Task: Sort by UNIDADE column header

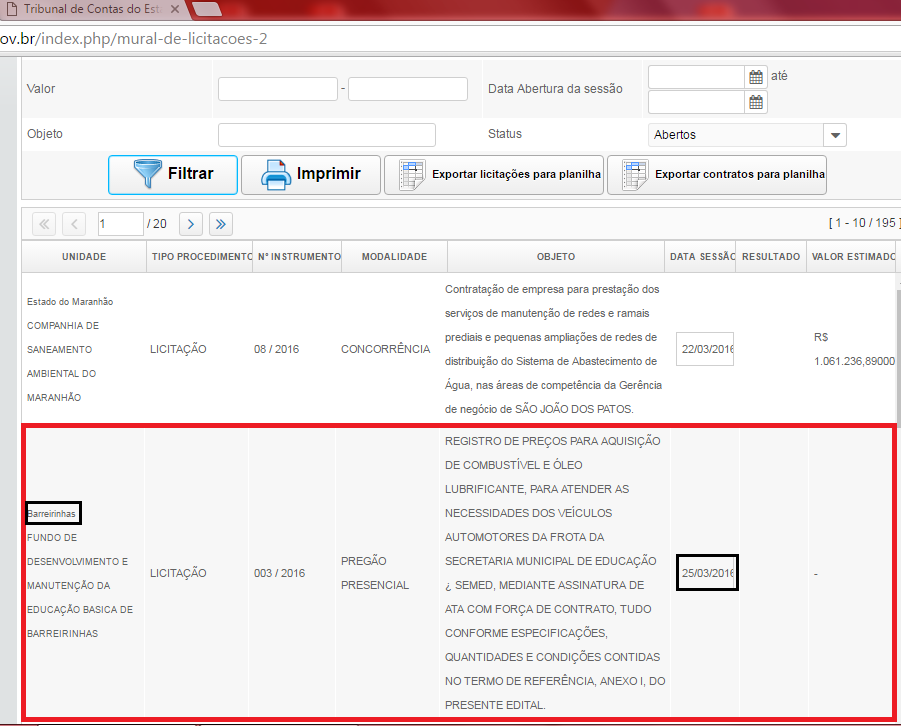Action: pos(84,257)
